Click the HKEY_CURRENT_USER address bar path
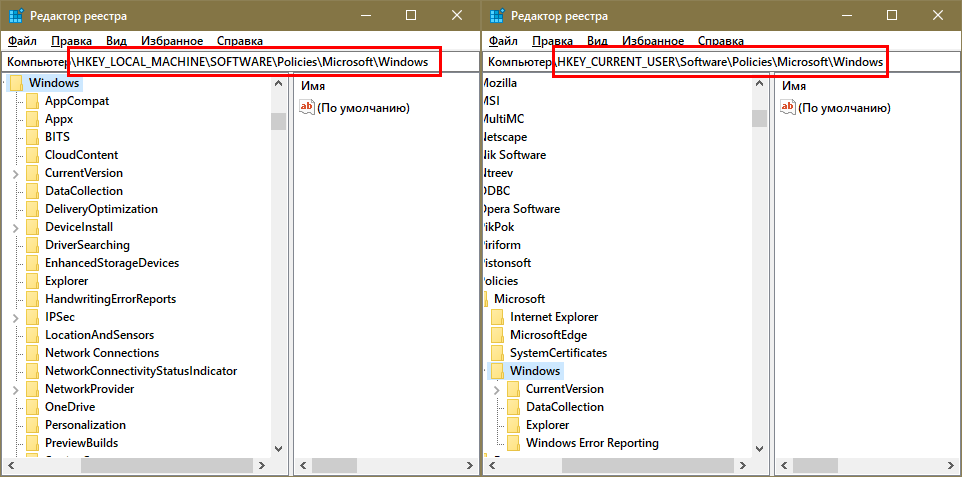Image resolution: width=962 pixels, height=477 pixels. click(x=720, y=62)
